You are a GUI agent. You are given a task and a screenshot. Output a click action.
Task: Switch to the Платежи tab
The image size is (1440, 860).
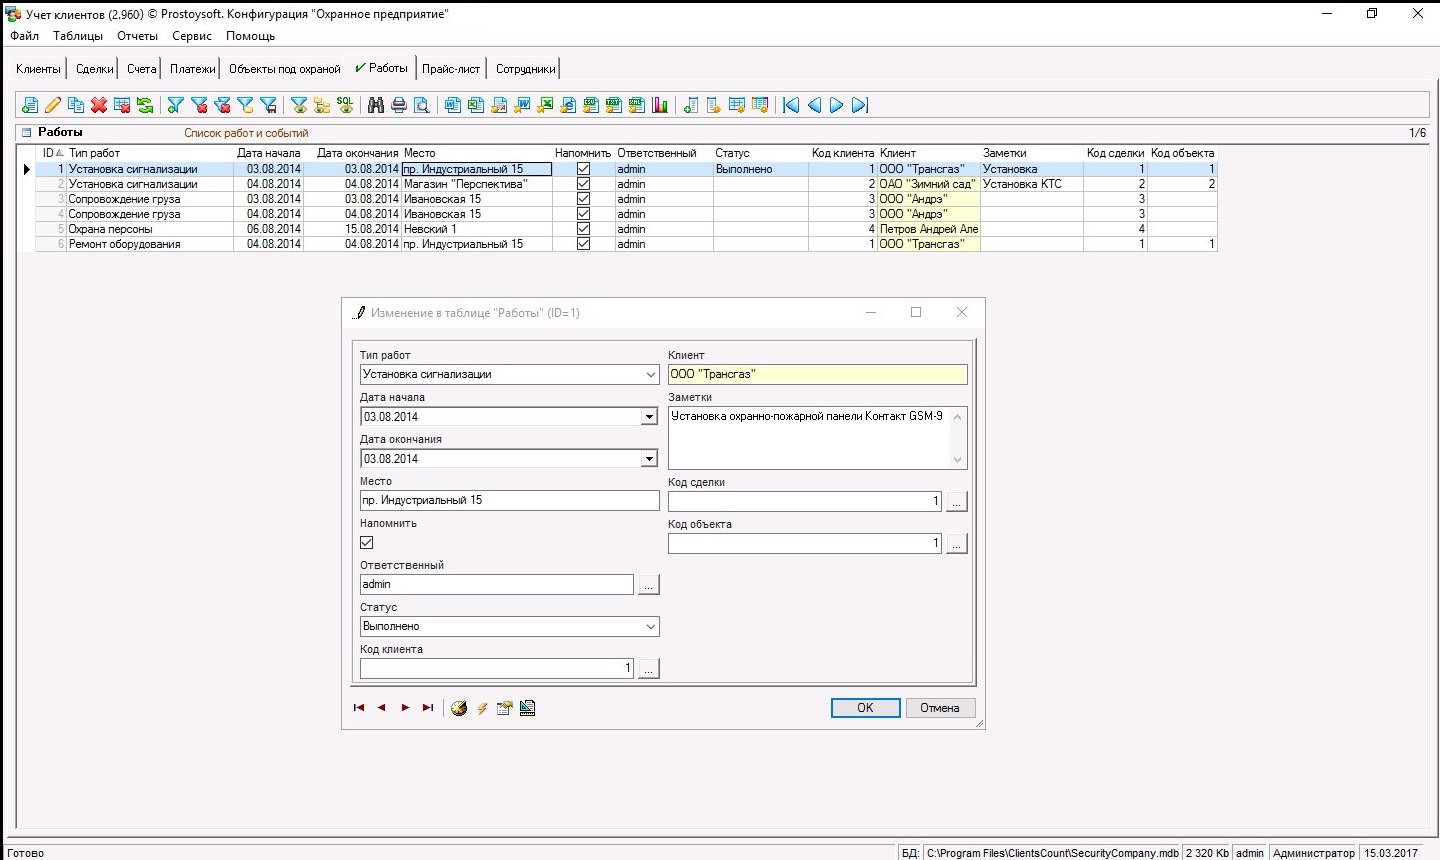[x=192, y=69]
